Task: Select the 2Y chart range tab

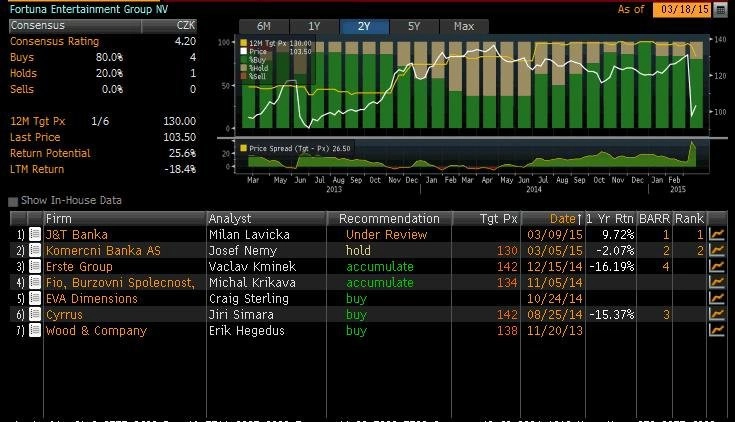Action: tap(364, 26)
